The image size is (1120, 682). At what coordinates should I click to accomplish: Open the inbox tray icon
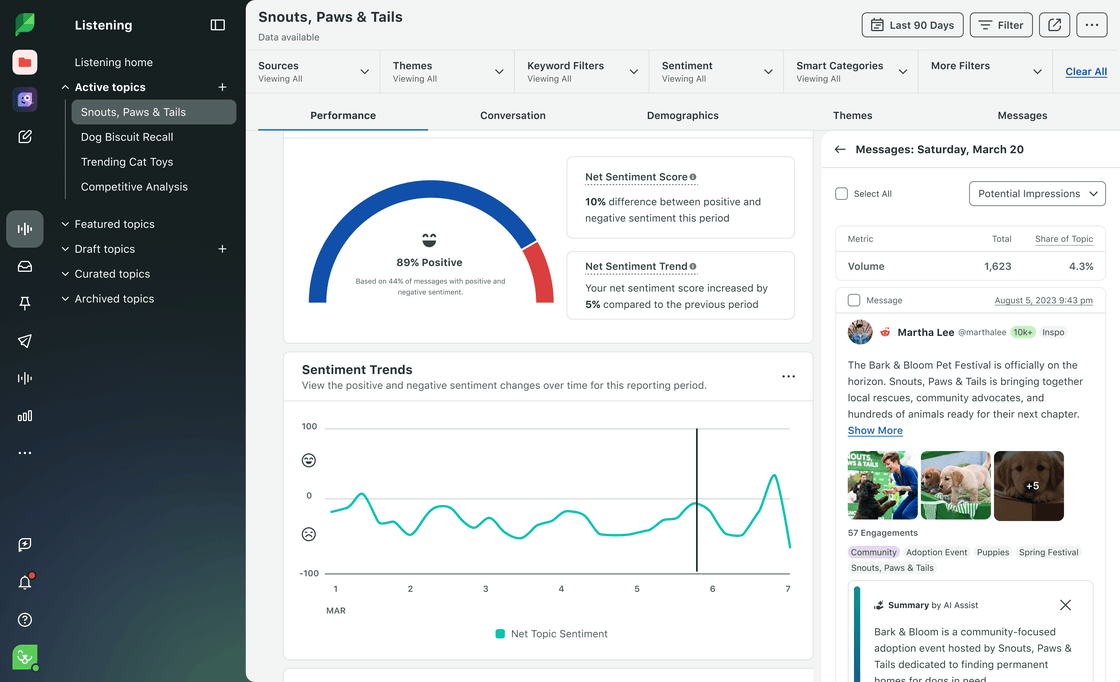(25, 266)
